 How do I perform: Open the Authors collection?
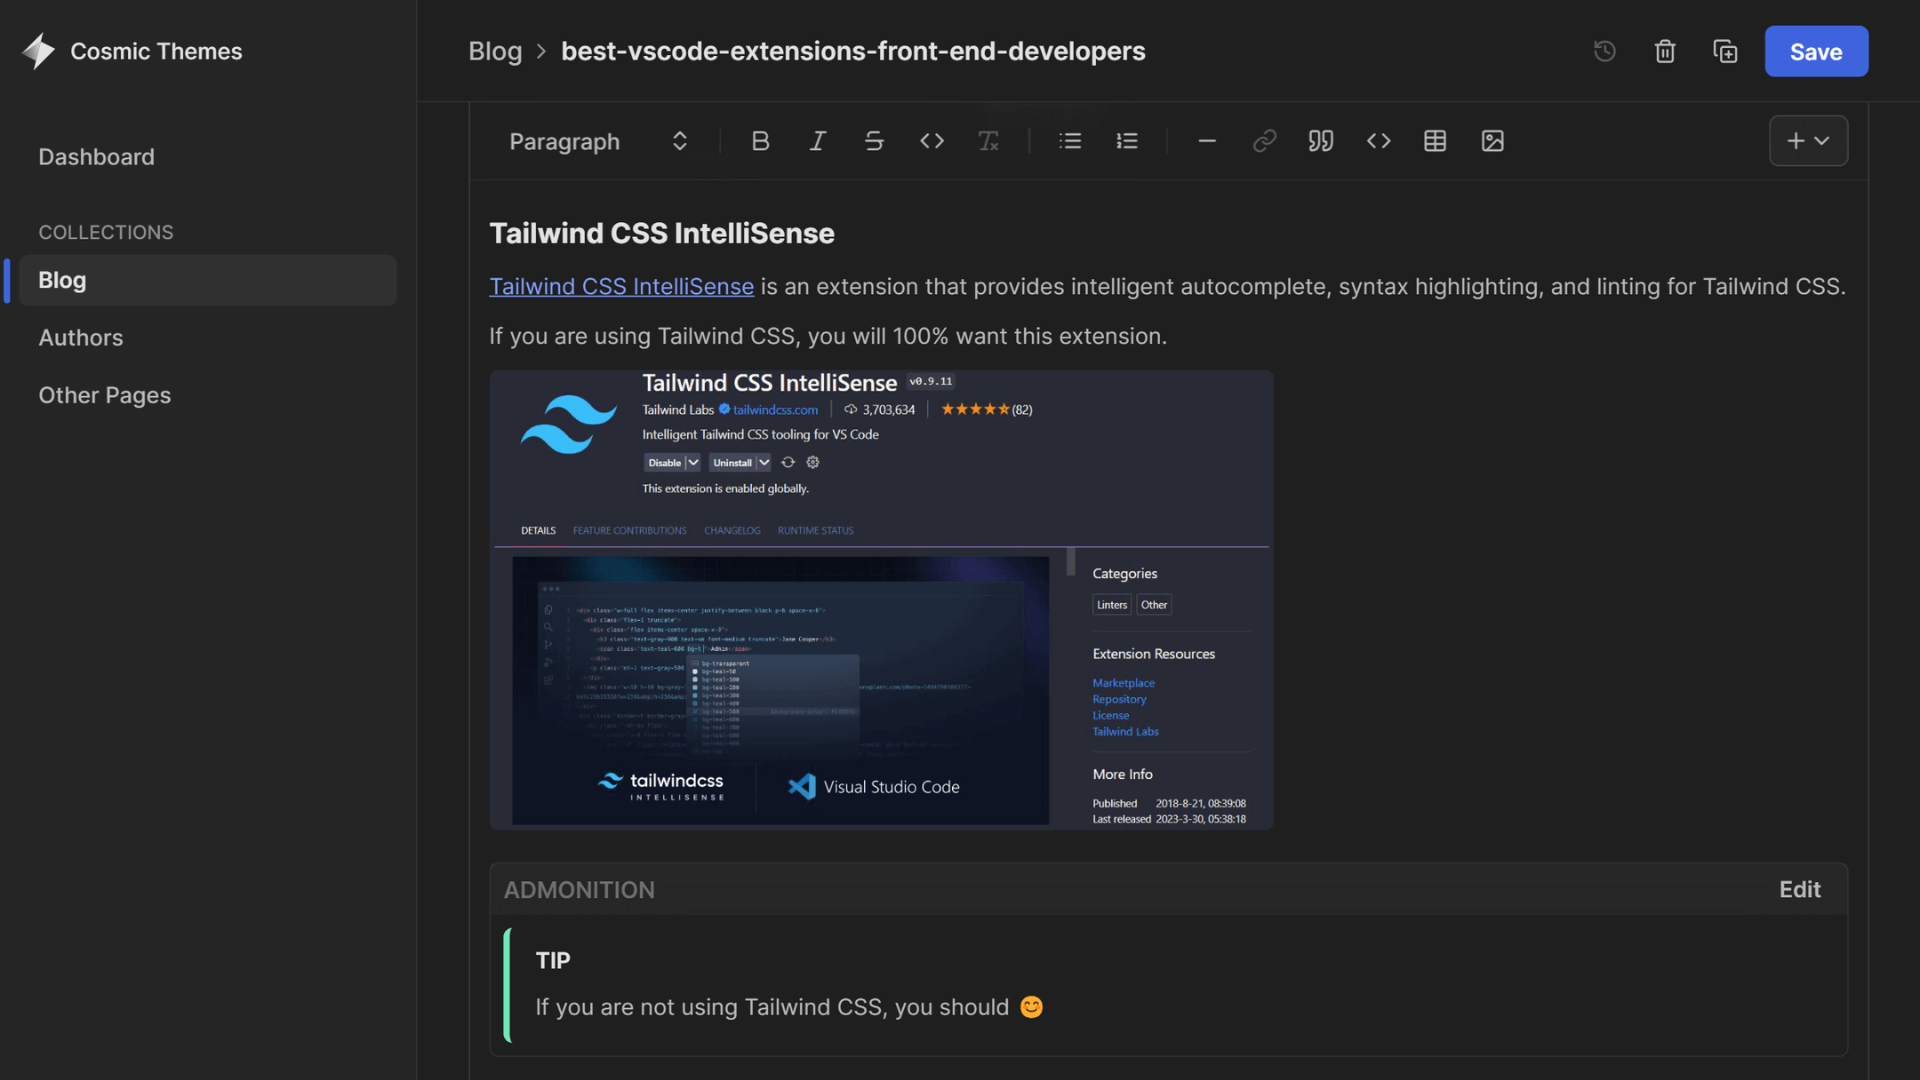pyautogui.click(x=81, y=338)
